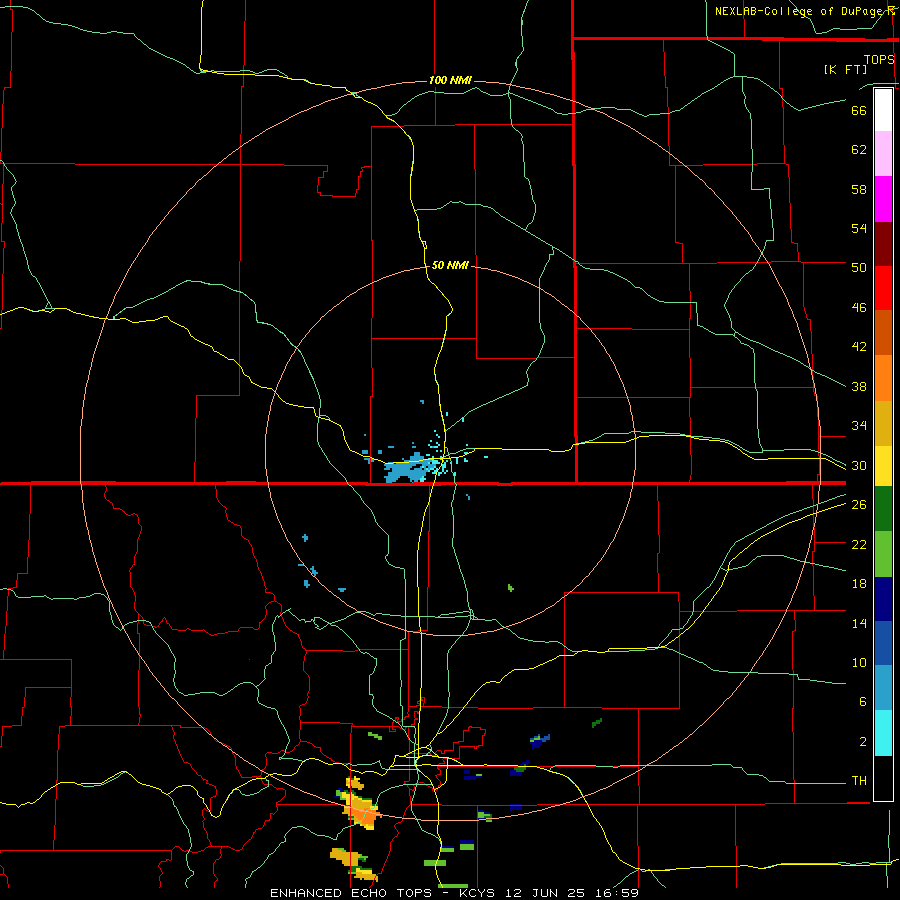
Task: Click the "6" legend value
Action: [x=863, y=702]
